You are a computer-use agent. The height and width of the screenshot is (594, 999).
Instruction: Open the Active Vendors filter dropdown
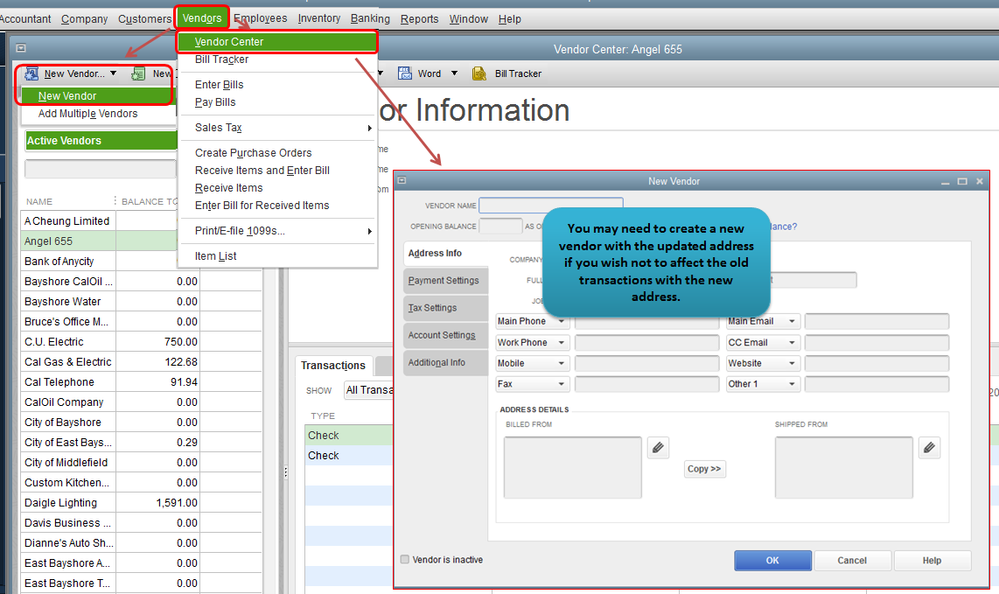[x=101, y=141]
